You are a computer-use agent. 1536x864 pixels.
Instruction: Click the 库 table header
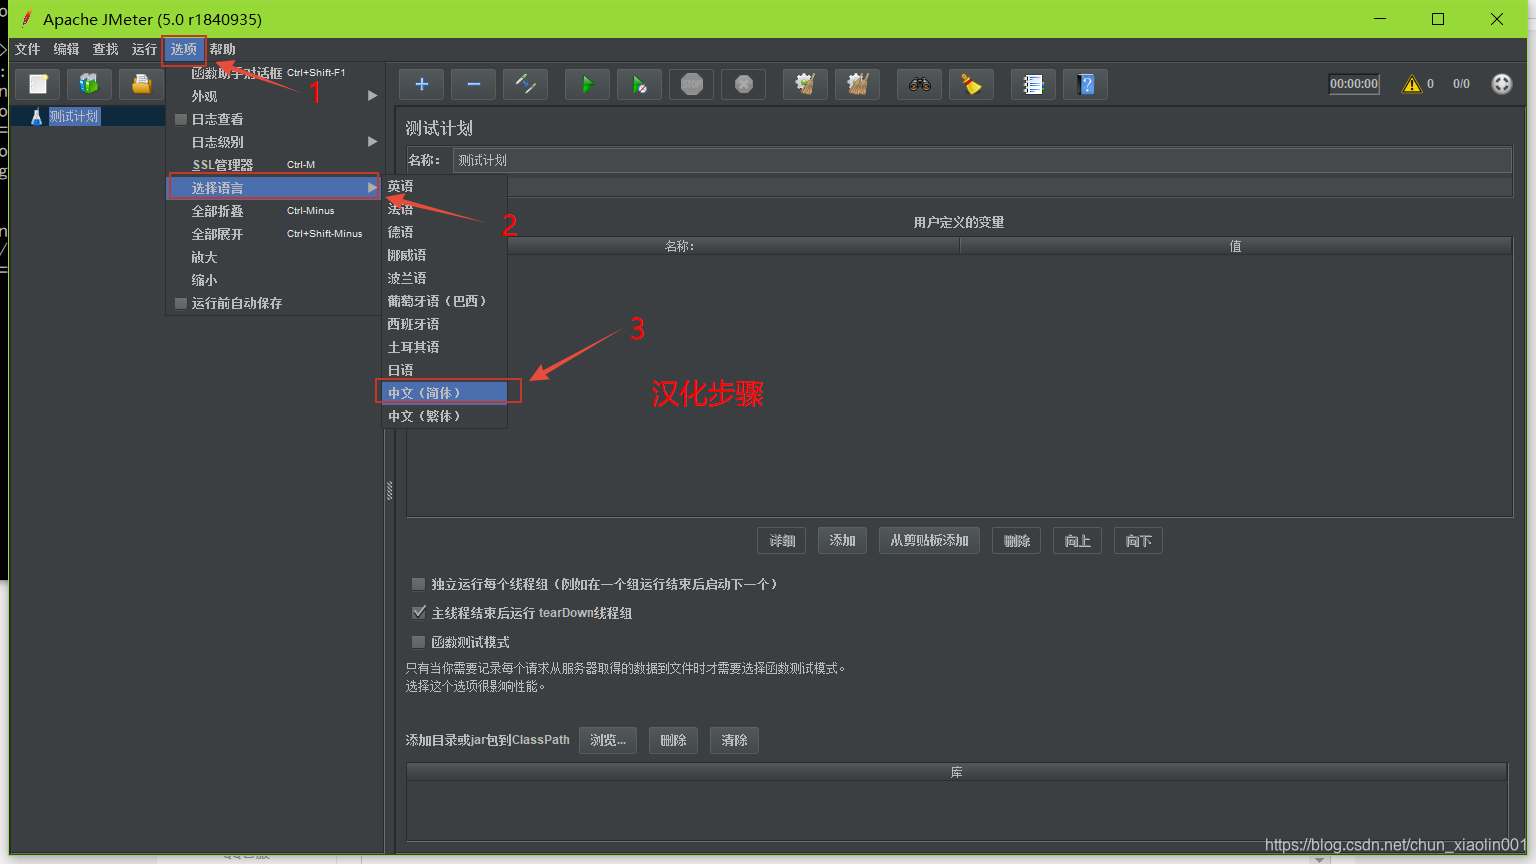957,772
